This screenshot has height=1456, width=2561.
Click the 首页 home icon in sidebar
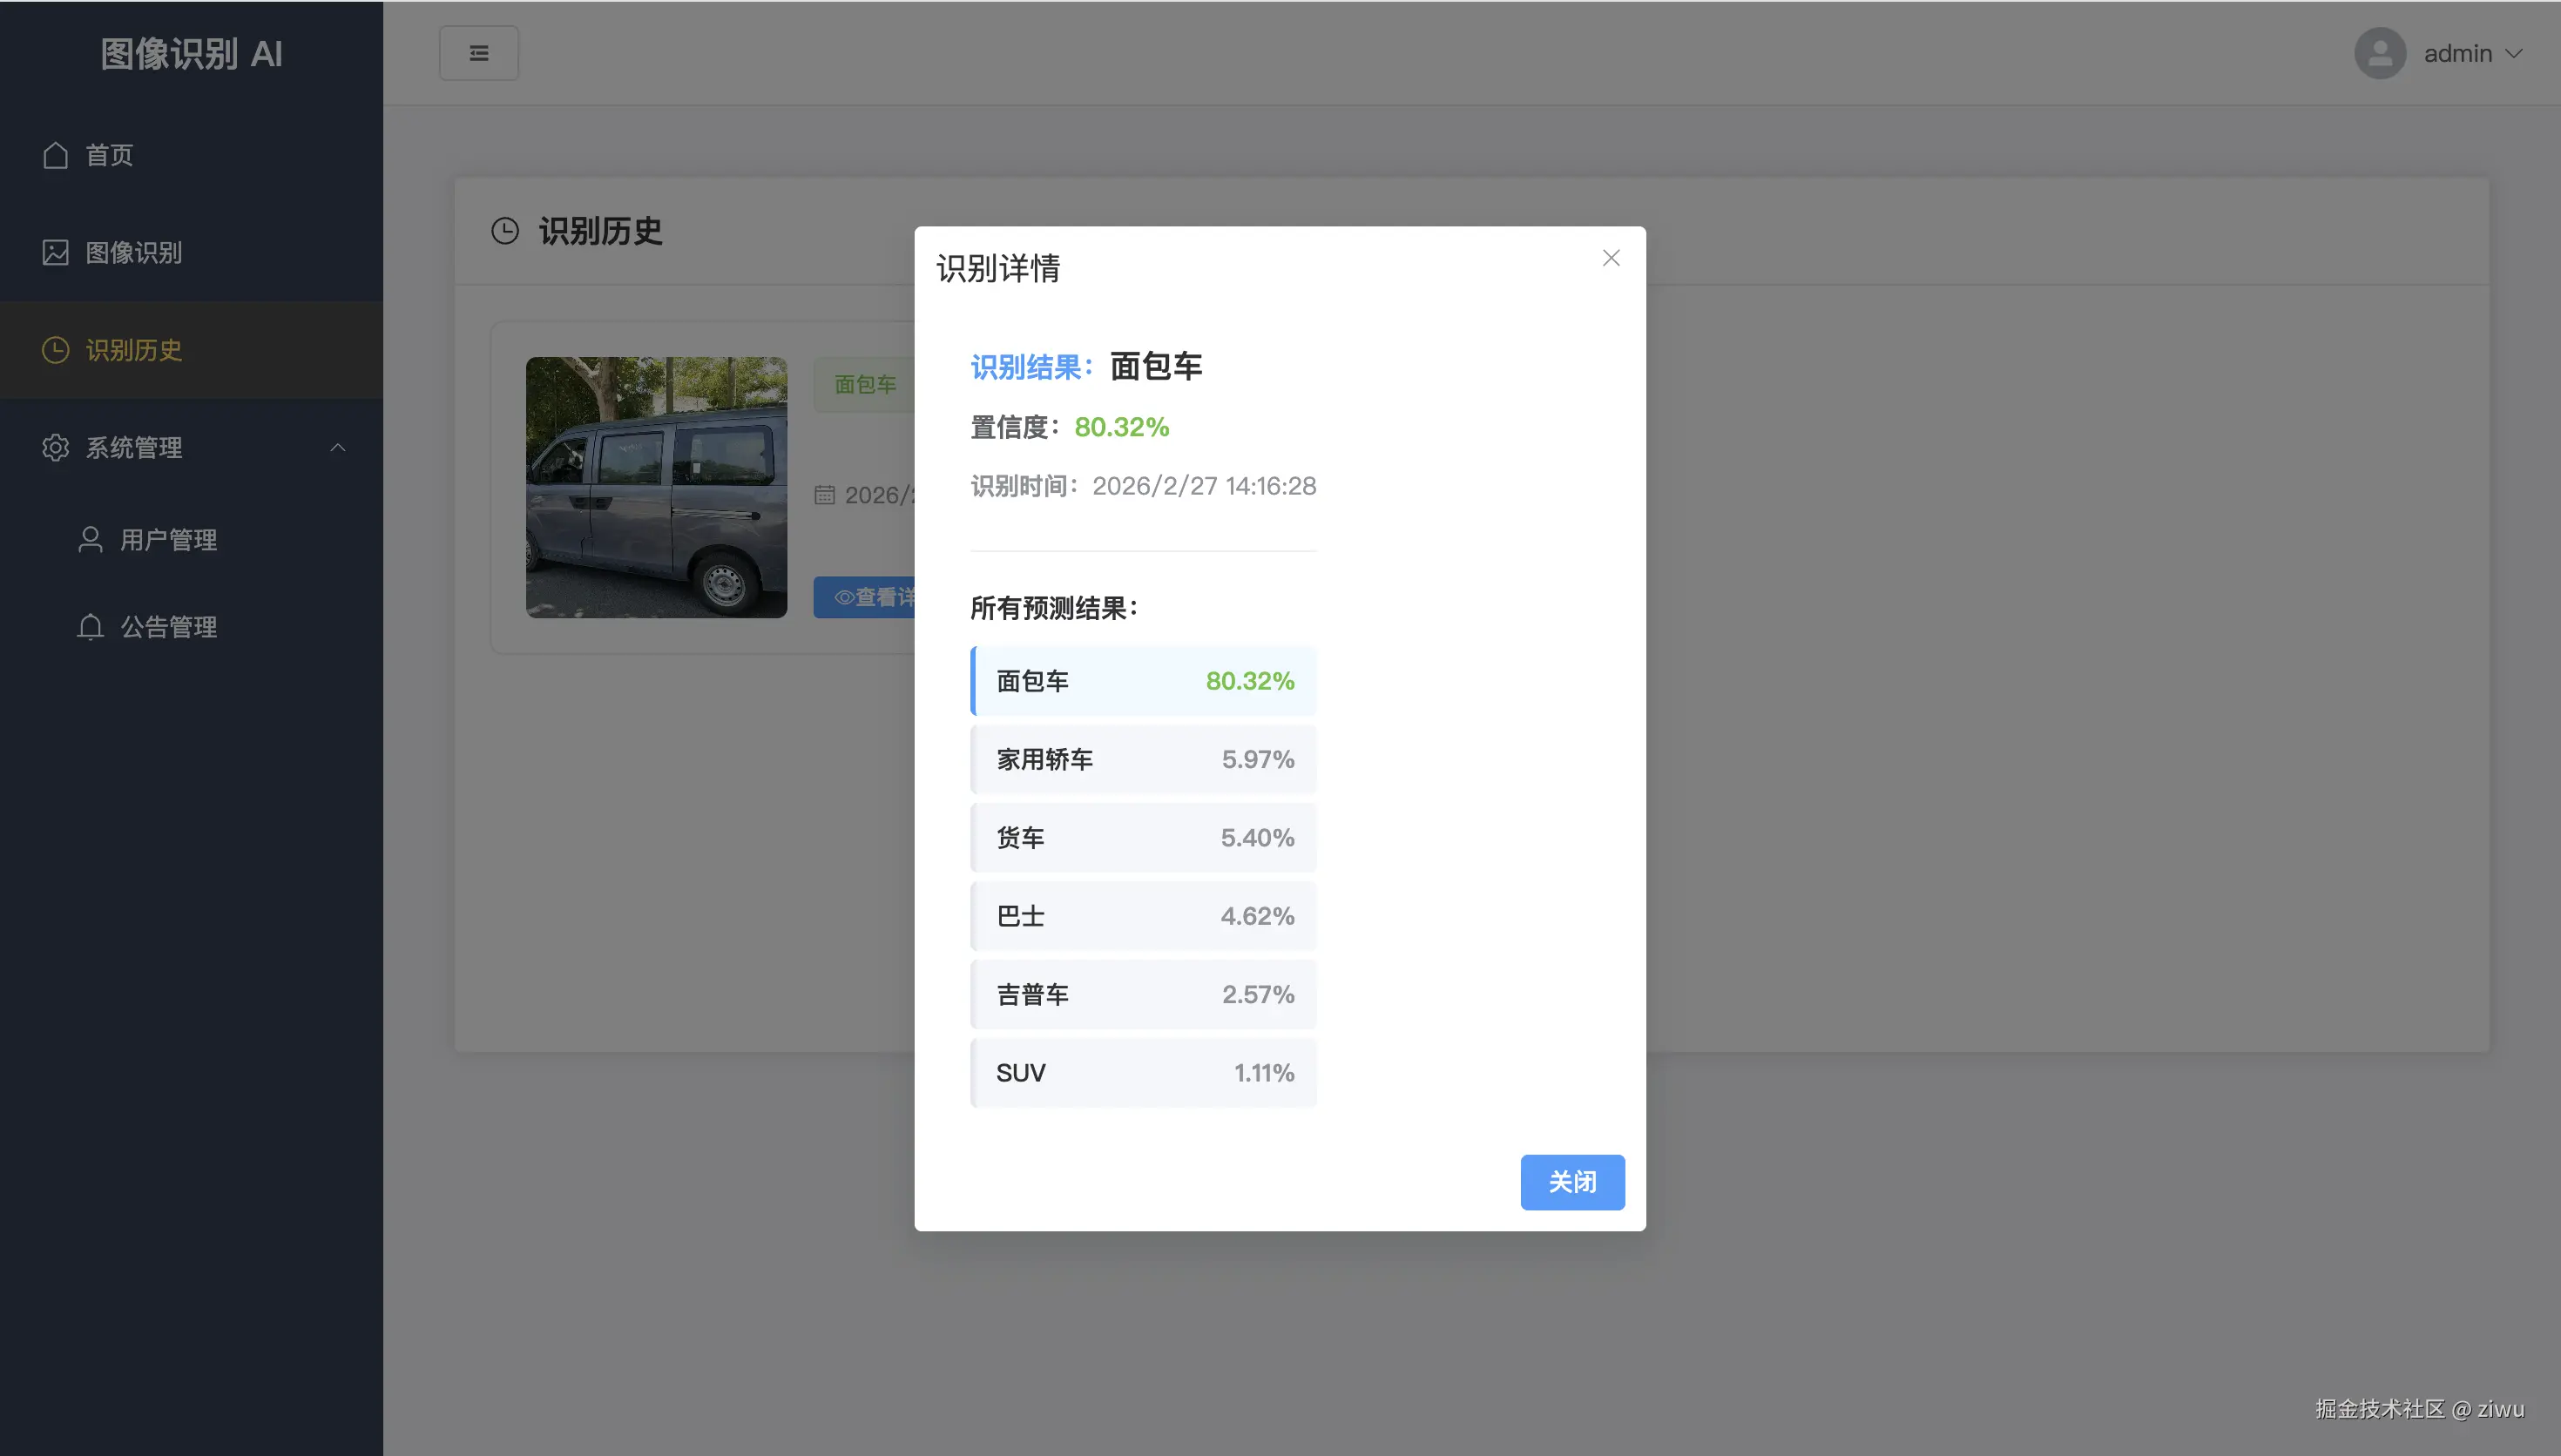coord(55,155)
